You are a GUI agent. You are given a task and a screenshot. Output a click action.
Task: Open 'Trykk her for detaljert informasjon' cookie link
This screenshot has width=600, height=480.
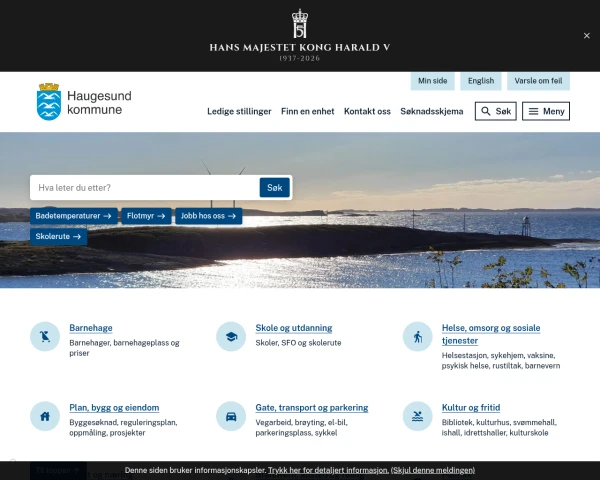tap(328, 470)
